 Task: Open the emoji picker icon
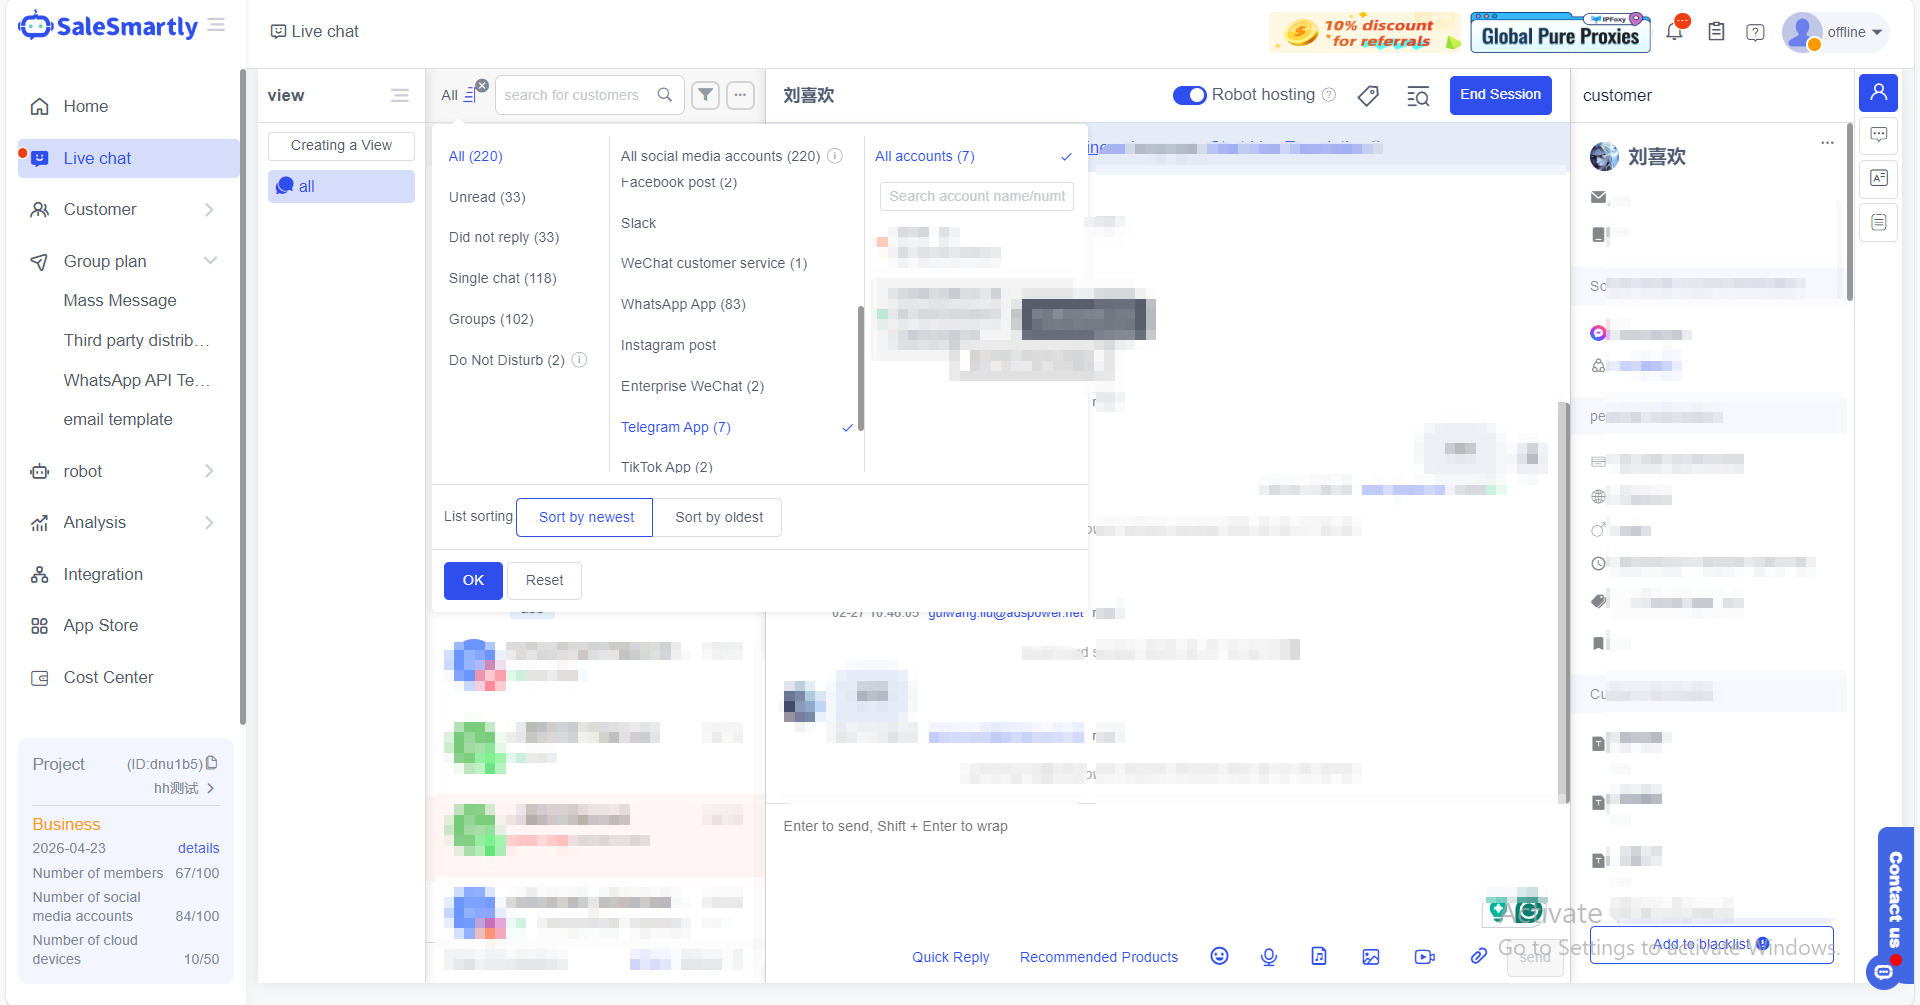[x=1219, y=956]
